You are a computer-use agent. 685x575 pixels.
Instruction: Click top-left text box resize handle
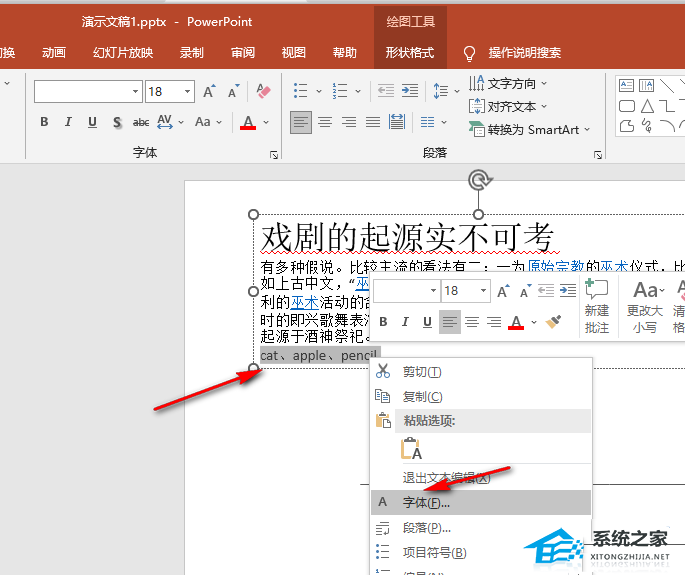253,215
